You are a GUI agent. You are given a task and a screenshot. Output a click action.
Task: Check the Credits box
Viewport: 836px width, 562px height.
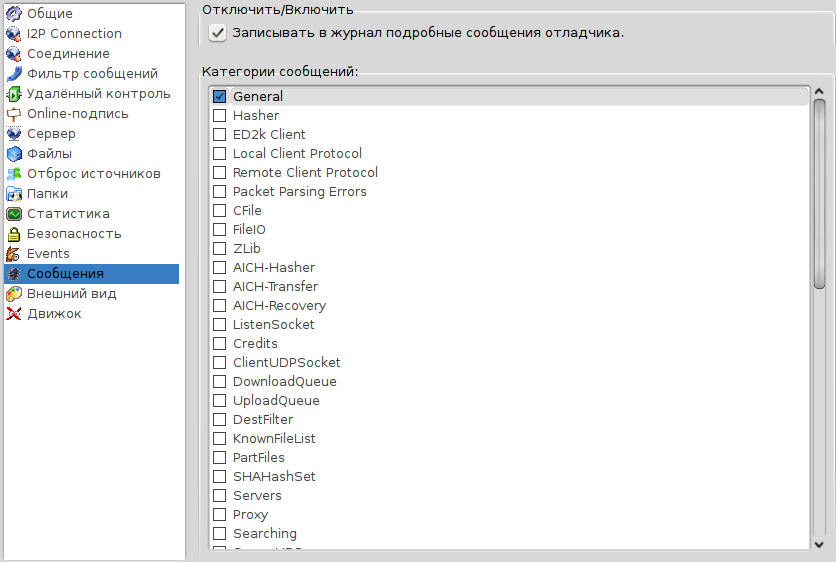[x=219, y=343]
